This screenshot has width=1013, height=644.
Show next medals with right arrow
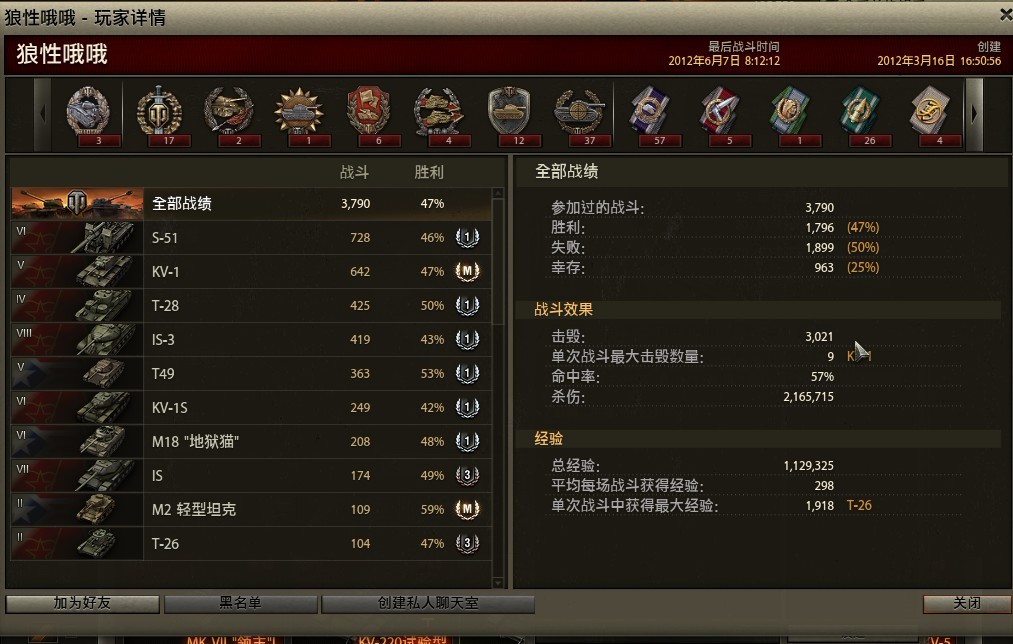[x=974, y=114]
